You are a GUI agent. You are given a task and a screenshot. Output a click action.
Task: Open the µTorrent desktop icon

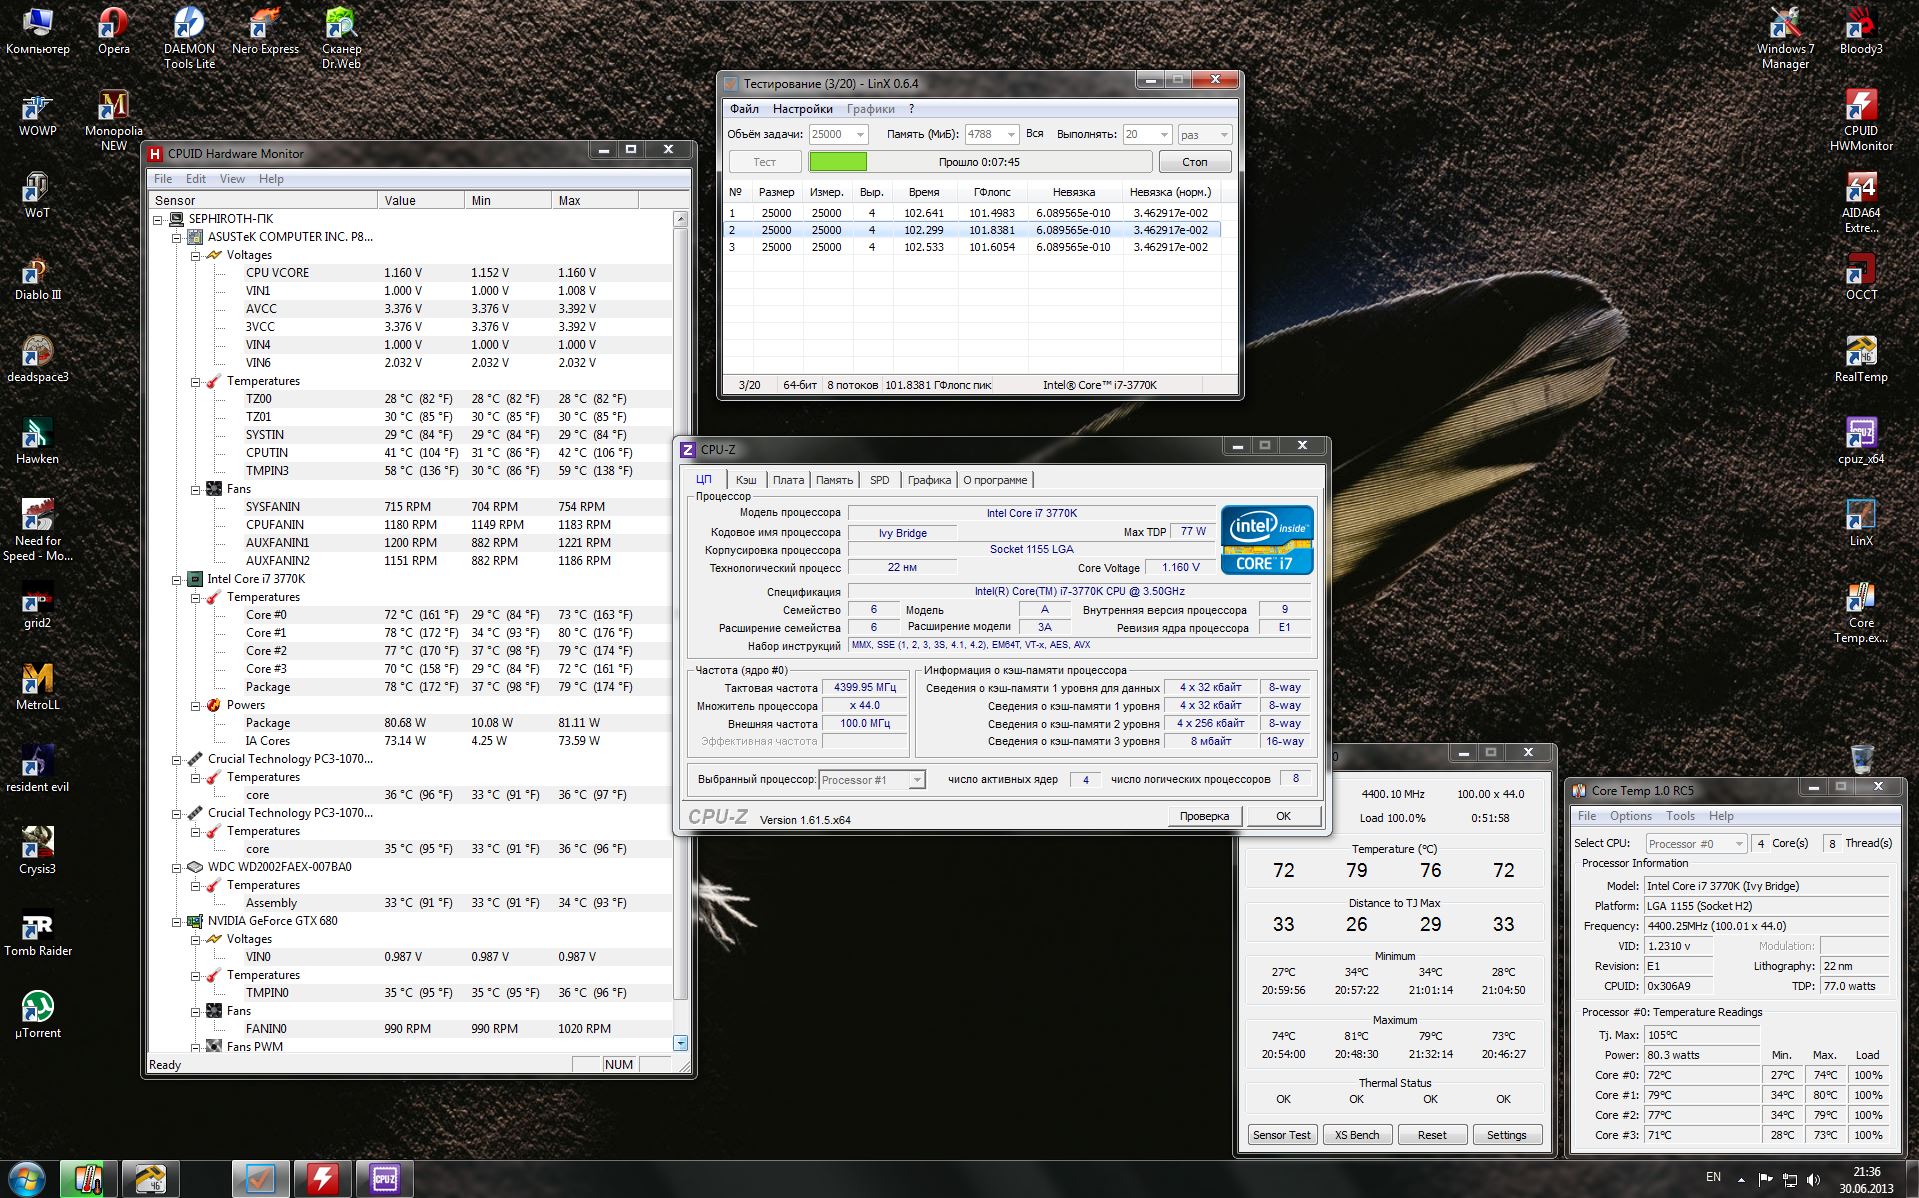click(37, 1015)
